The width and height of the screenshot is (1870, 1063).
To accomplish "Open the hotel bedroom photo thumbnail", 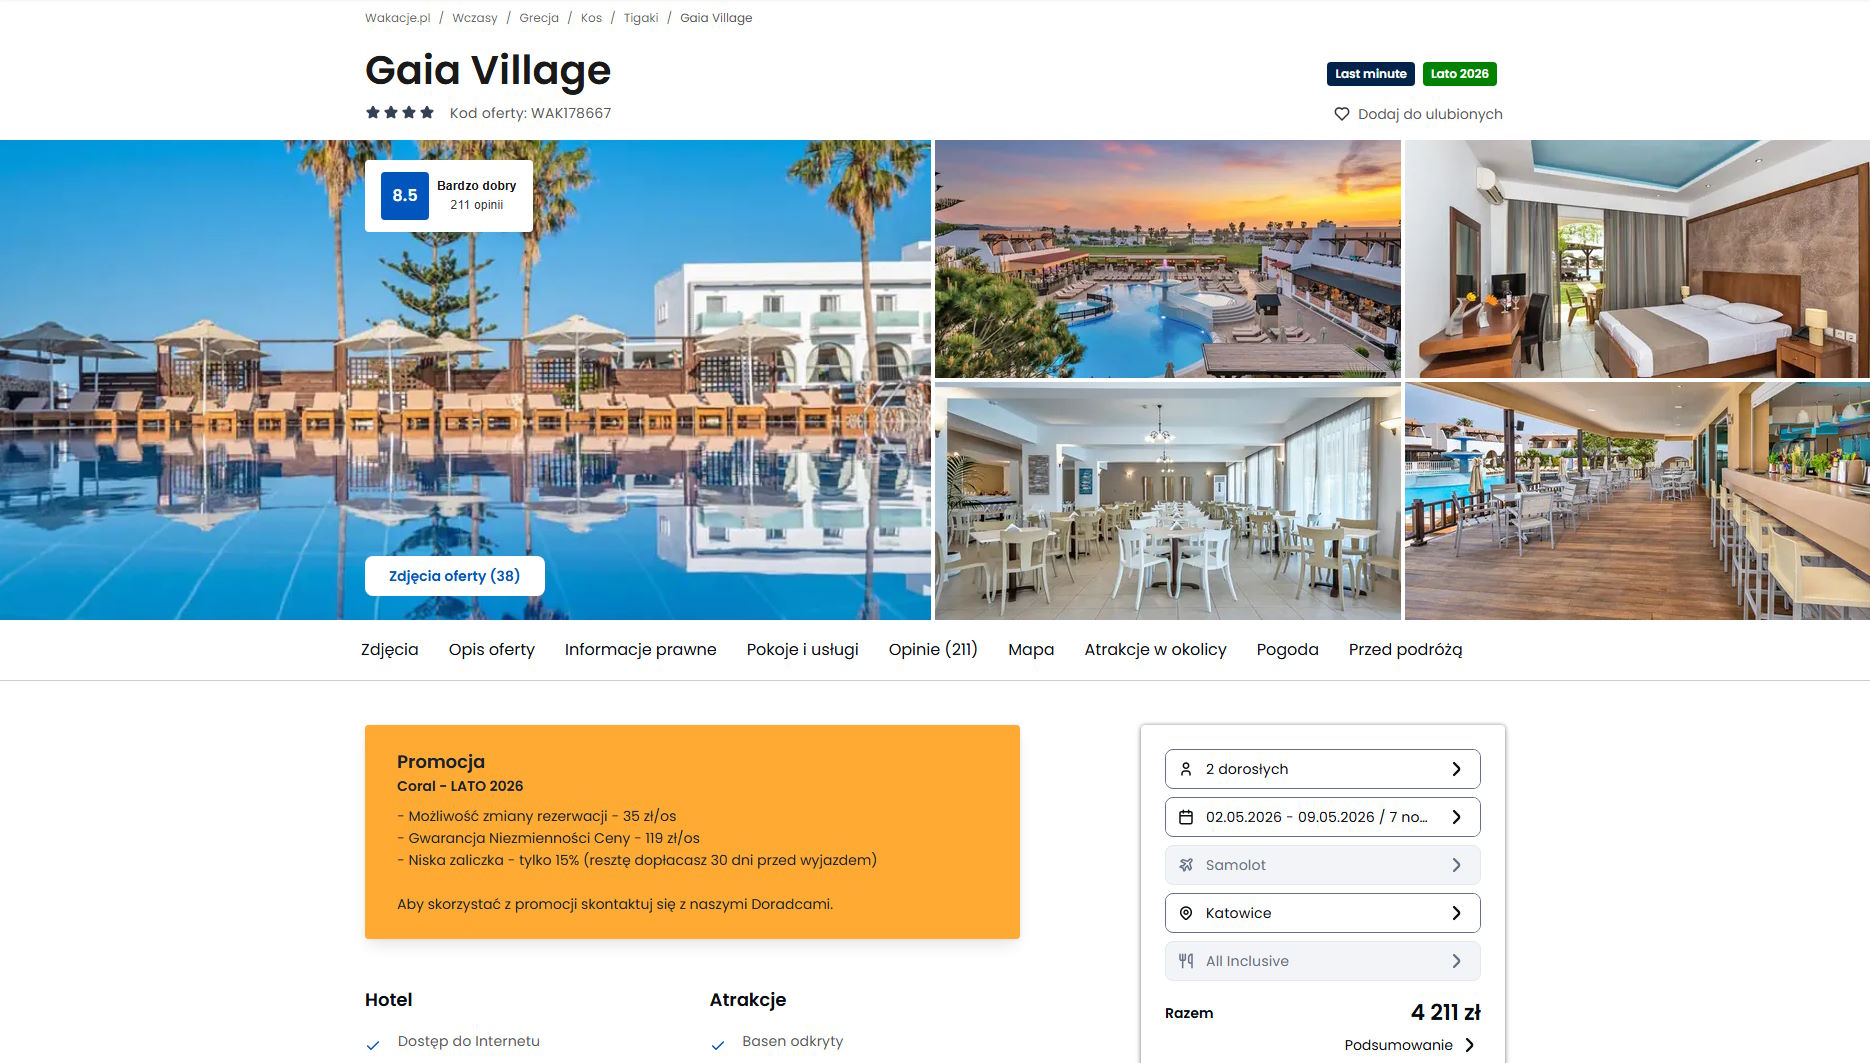I will click(x=1637, y=259).
